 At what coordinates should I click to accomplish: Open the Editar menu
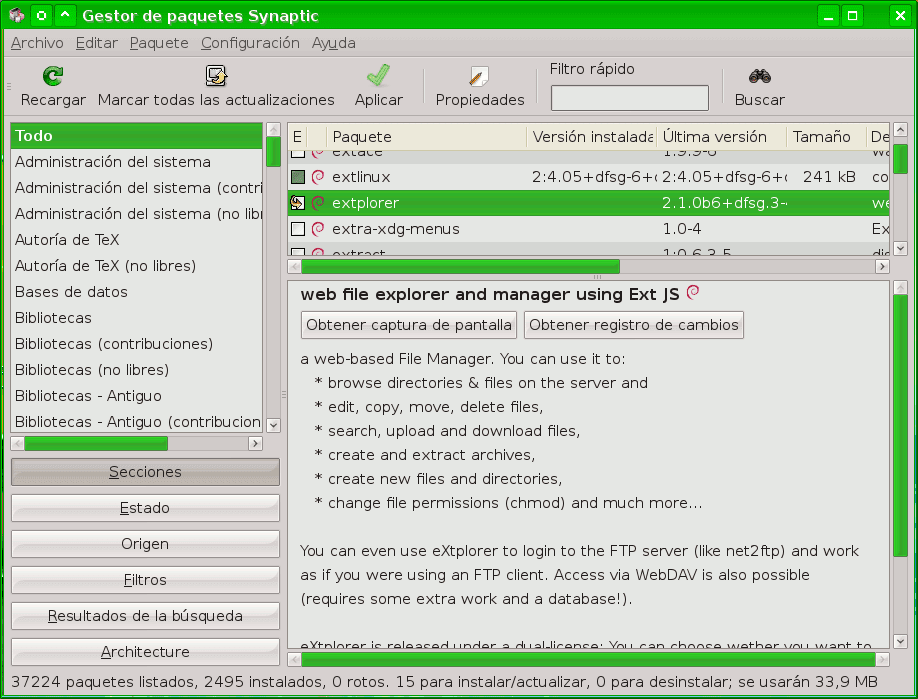click(97, 43)
